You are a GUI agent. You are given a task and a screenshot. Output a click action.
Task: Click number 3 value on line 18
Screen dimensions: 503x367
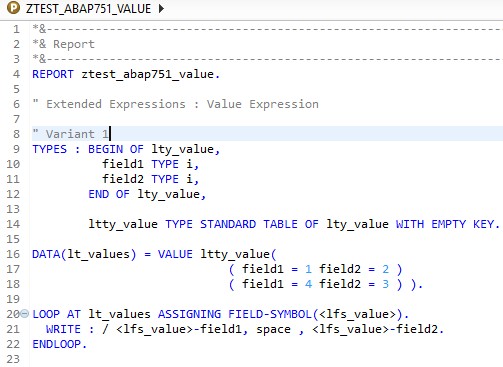pyautogui.click(x=386, y=284)
